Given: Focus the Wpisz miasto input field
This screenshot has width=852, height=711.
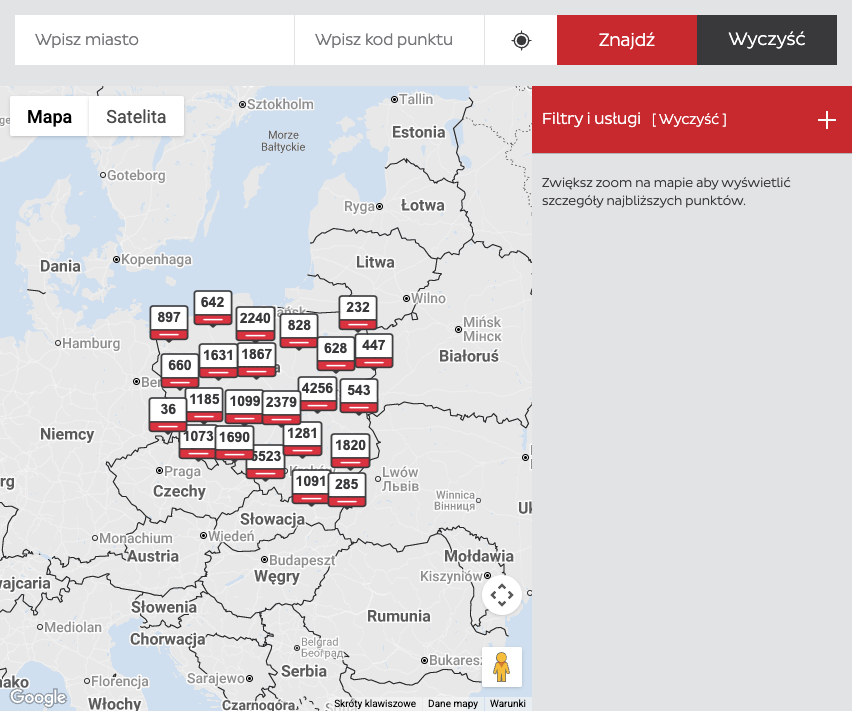Looking at the screenshot, I should (x=154, y=40).
